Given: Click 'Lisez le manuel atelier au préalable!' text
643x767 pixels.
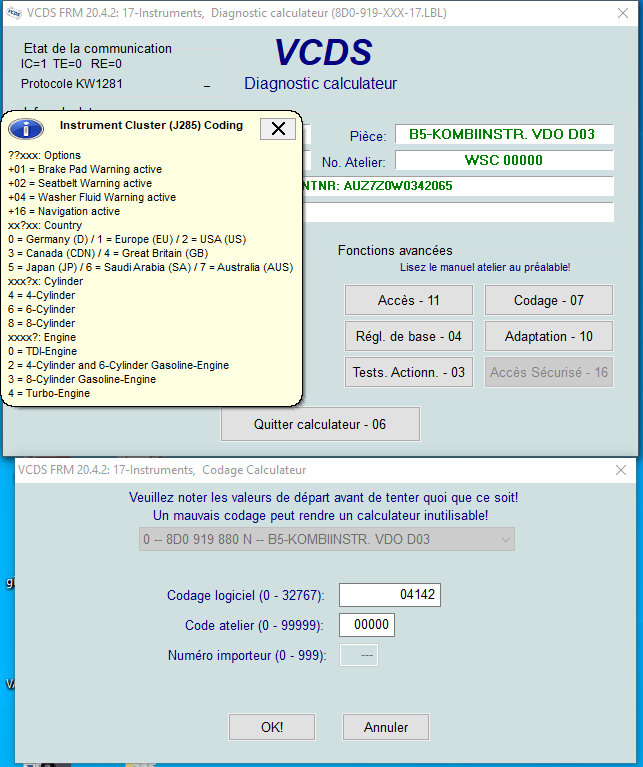Looking at the screenshot, I should [x=485, y=267].
